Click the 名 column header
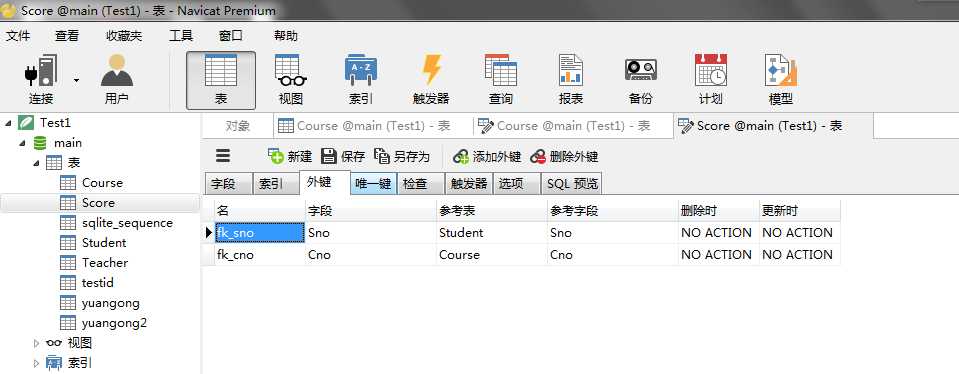Image resolution: width=959 pixels, height=374 pixels. (x=259, y=211)
